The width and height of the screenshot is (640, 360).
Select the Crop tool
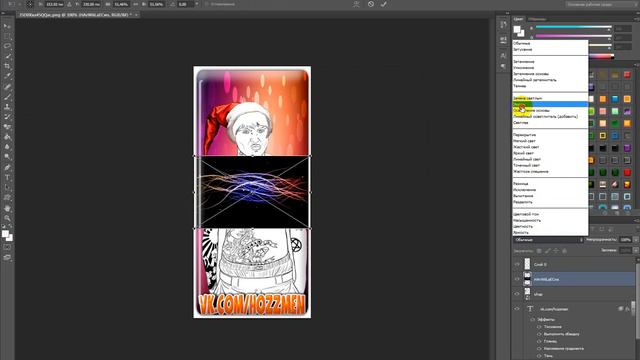pyautogui.click(x=7, y=66)
